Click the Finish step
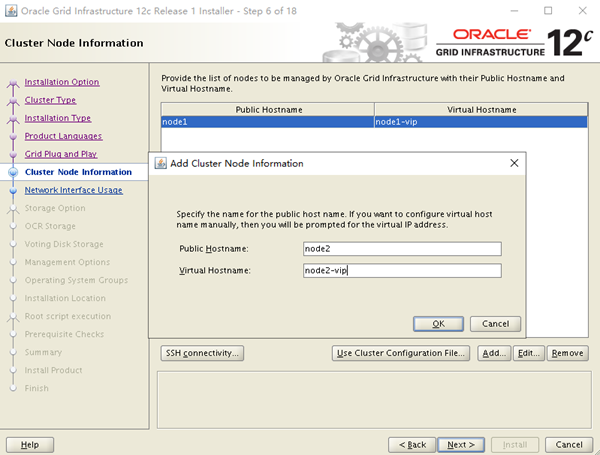The width and height of the screenshot is (600, 455). coord(37,388)
